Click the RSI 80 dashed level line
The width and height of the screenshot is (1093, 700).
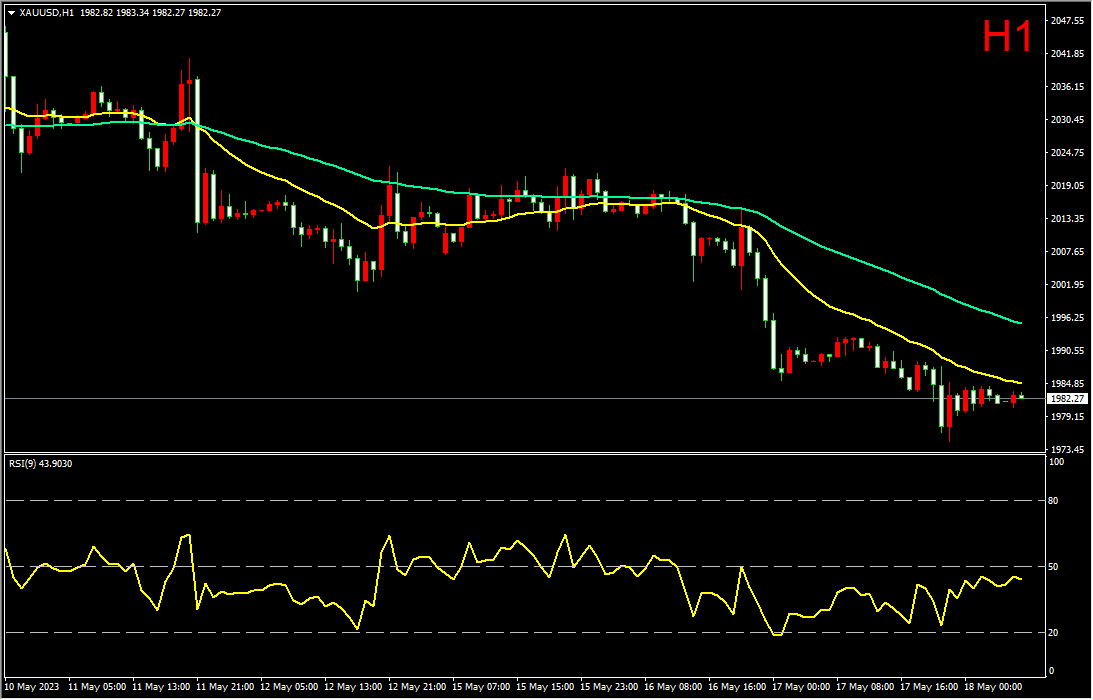tap(500, 500)
